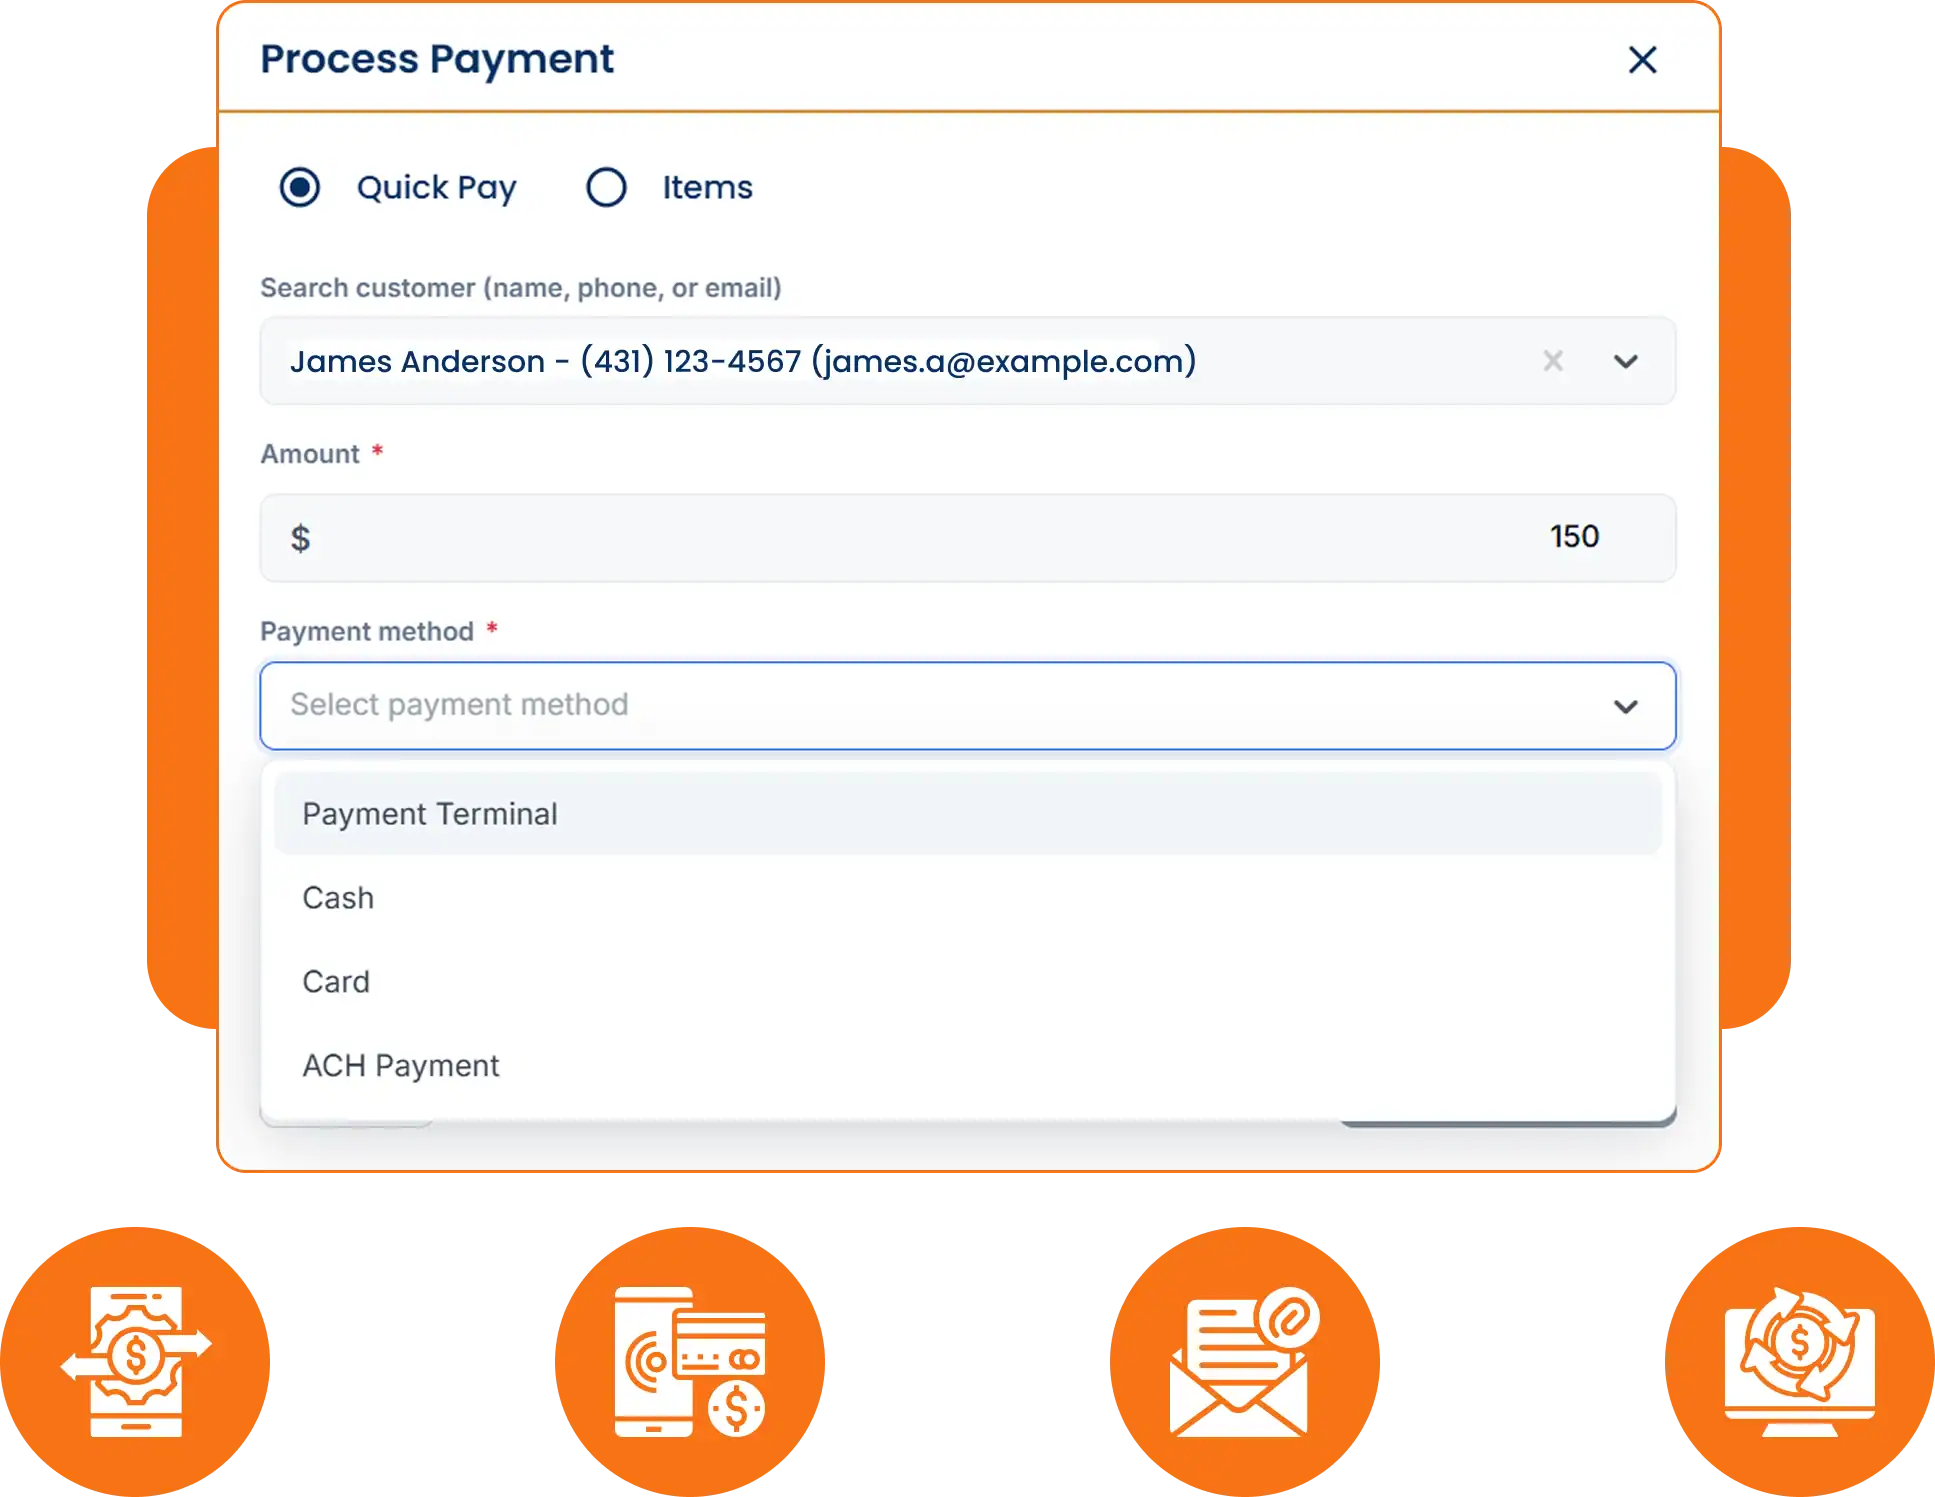Select the Quick Pay radio option

click(x=299, y=187)
